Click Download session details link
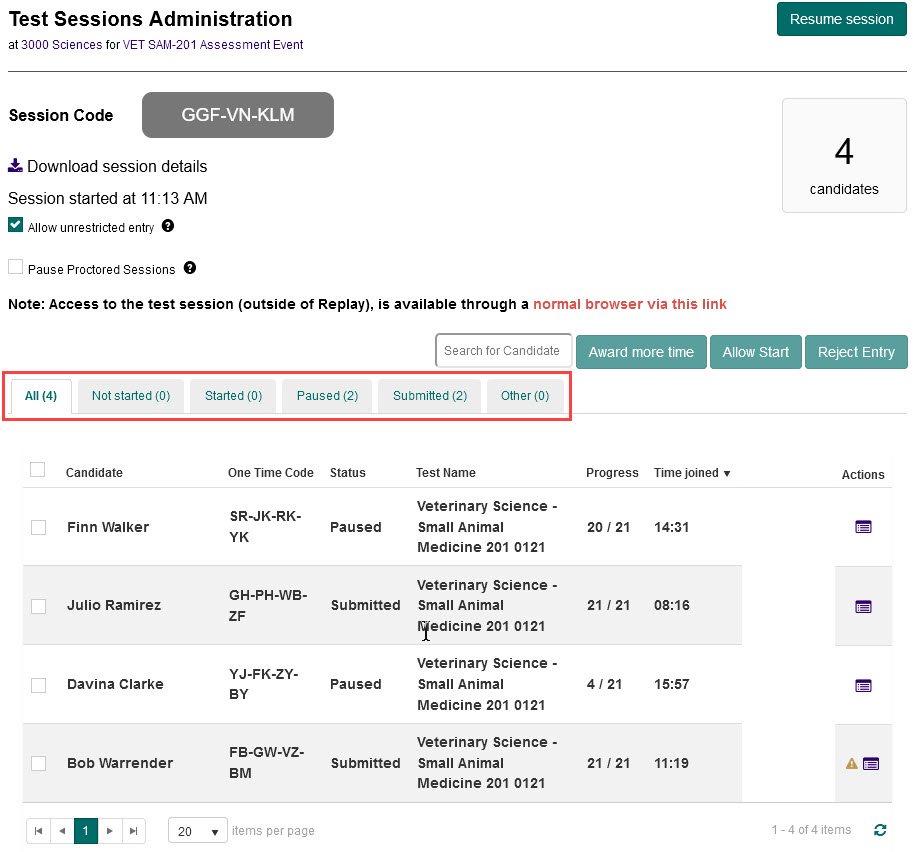This screenshot has height=852, width=913. click(x=117, y=167)
